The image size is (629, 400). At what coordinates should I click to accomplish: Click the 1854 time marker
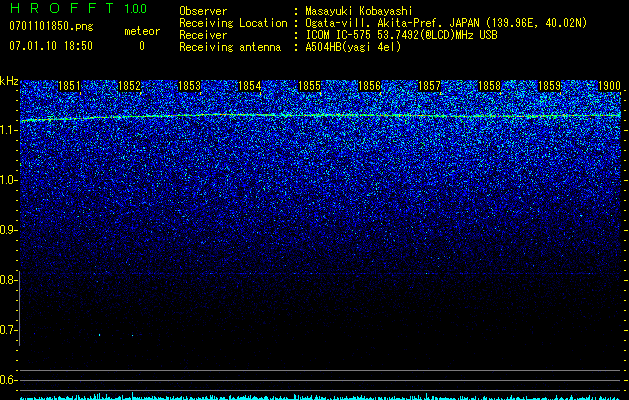tap(249, 86)
